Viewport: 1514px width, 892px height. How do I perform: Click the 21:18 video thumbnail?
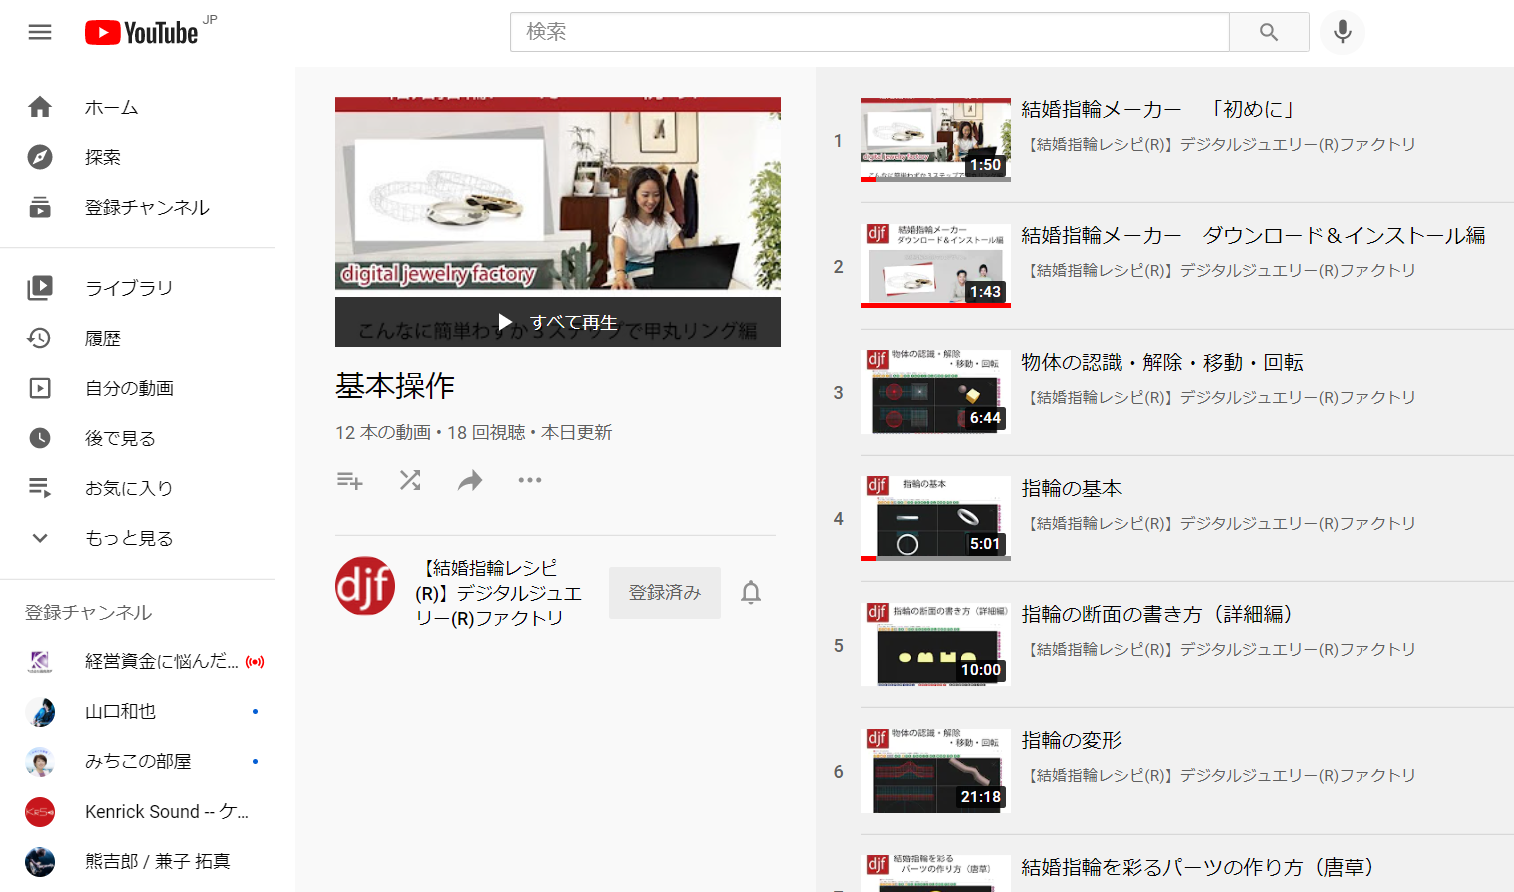pos(936,771)
